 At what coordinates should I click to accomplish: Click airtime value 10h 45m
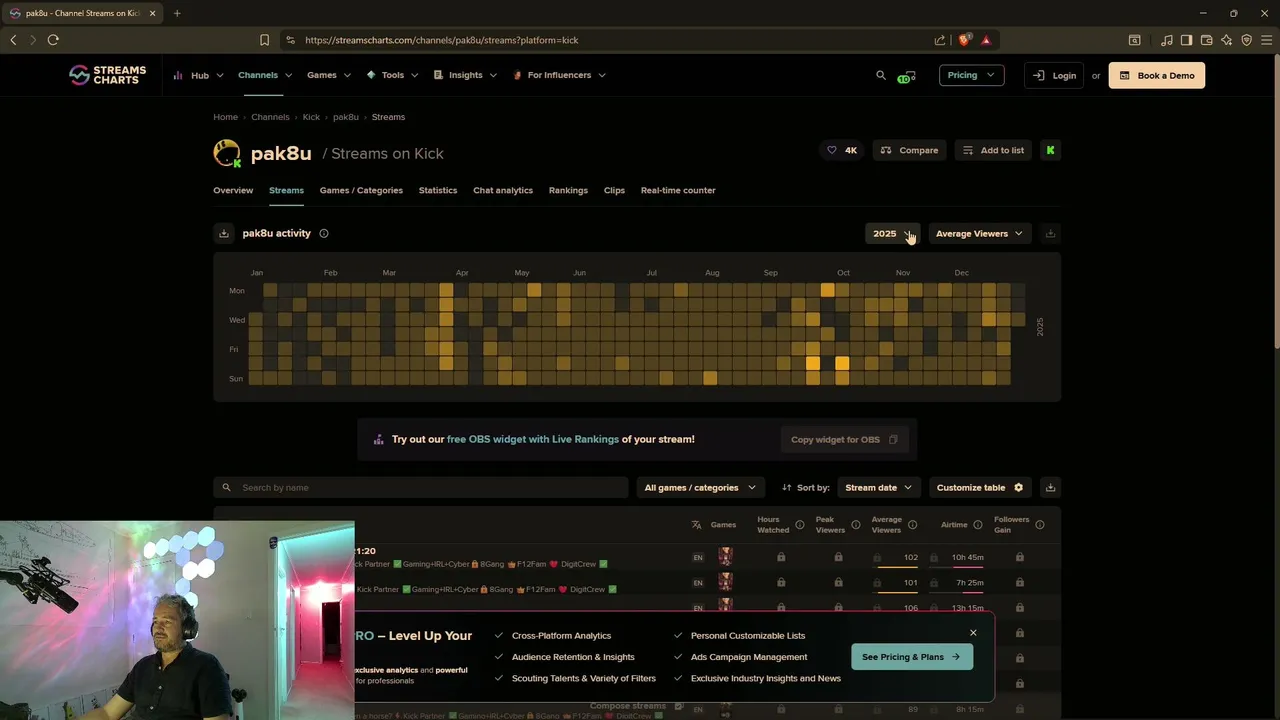pyautogui.click(x=967, y=557)
